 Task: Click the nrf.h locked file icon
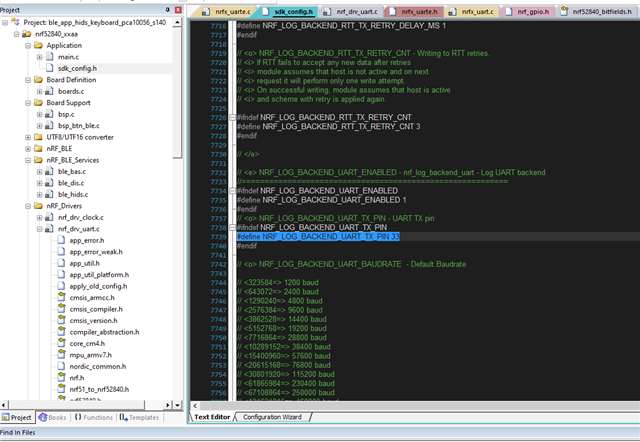point(61,377)
